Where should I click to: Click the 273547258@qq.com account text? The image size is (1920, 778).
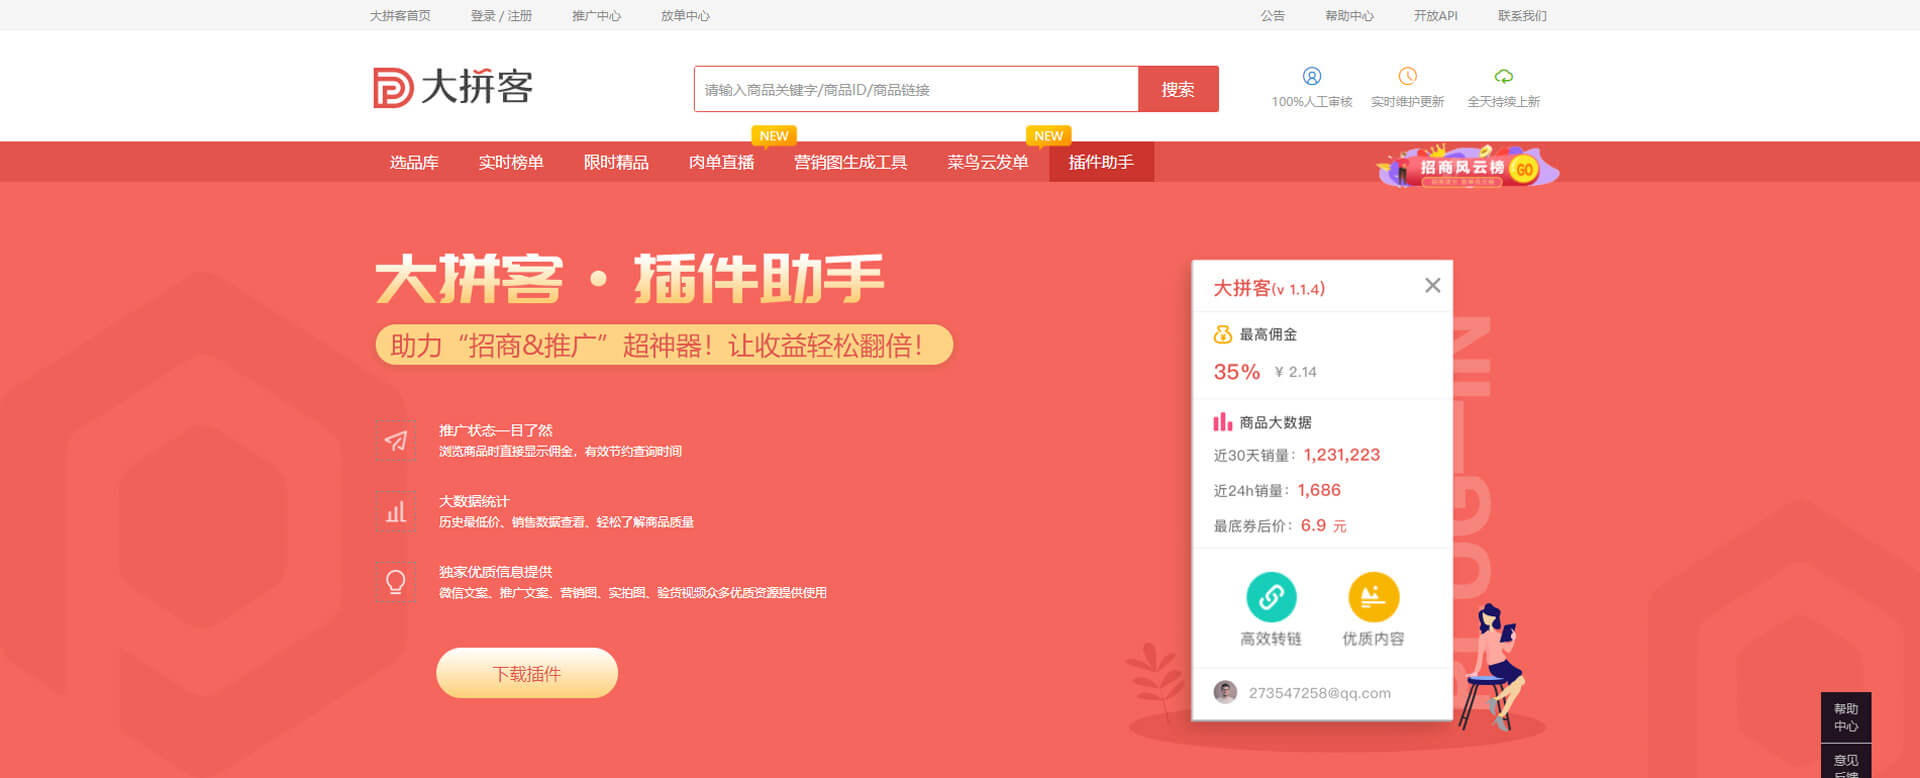pyautogui.click(x=1319, y=693)
